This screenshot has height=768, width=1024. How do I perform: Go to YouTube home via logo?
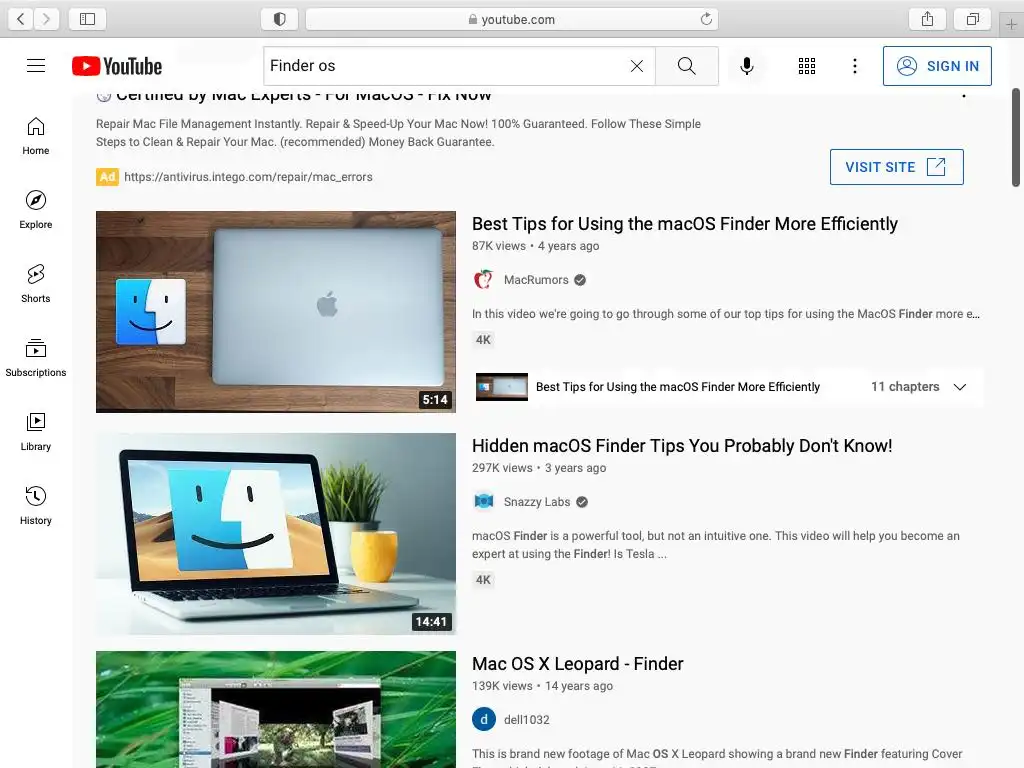click(117, 66)
